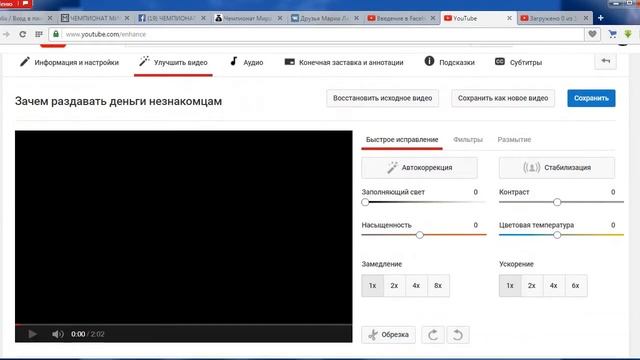Click Восстановить исходное видео button
640x360 pixels.
(382, 98)
